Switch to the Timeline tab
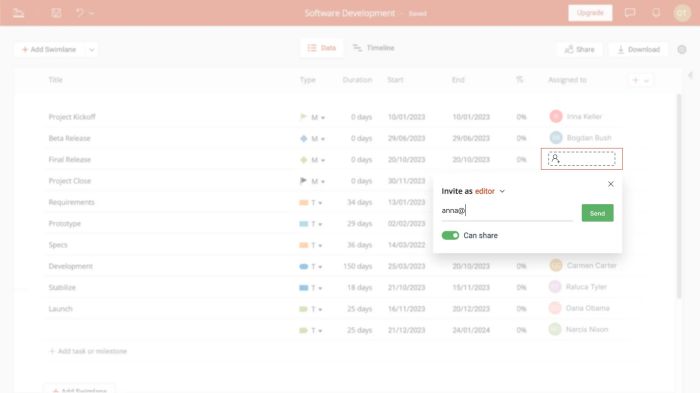The width and height of the screenshot is (700, 393). pos(374,48)
